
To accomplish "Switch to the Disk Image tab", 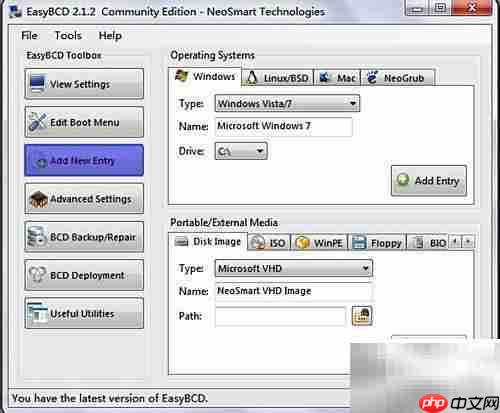I will (x=208, y=242).
